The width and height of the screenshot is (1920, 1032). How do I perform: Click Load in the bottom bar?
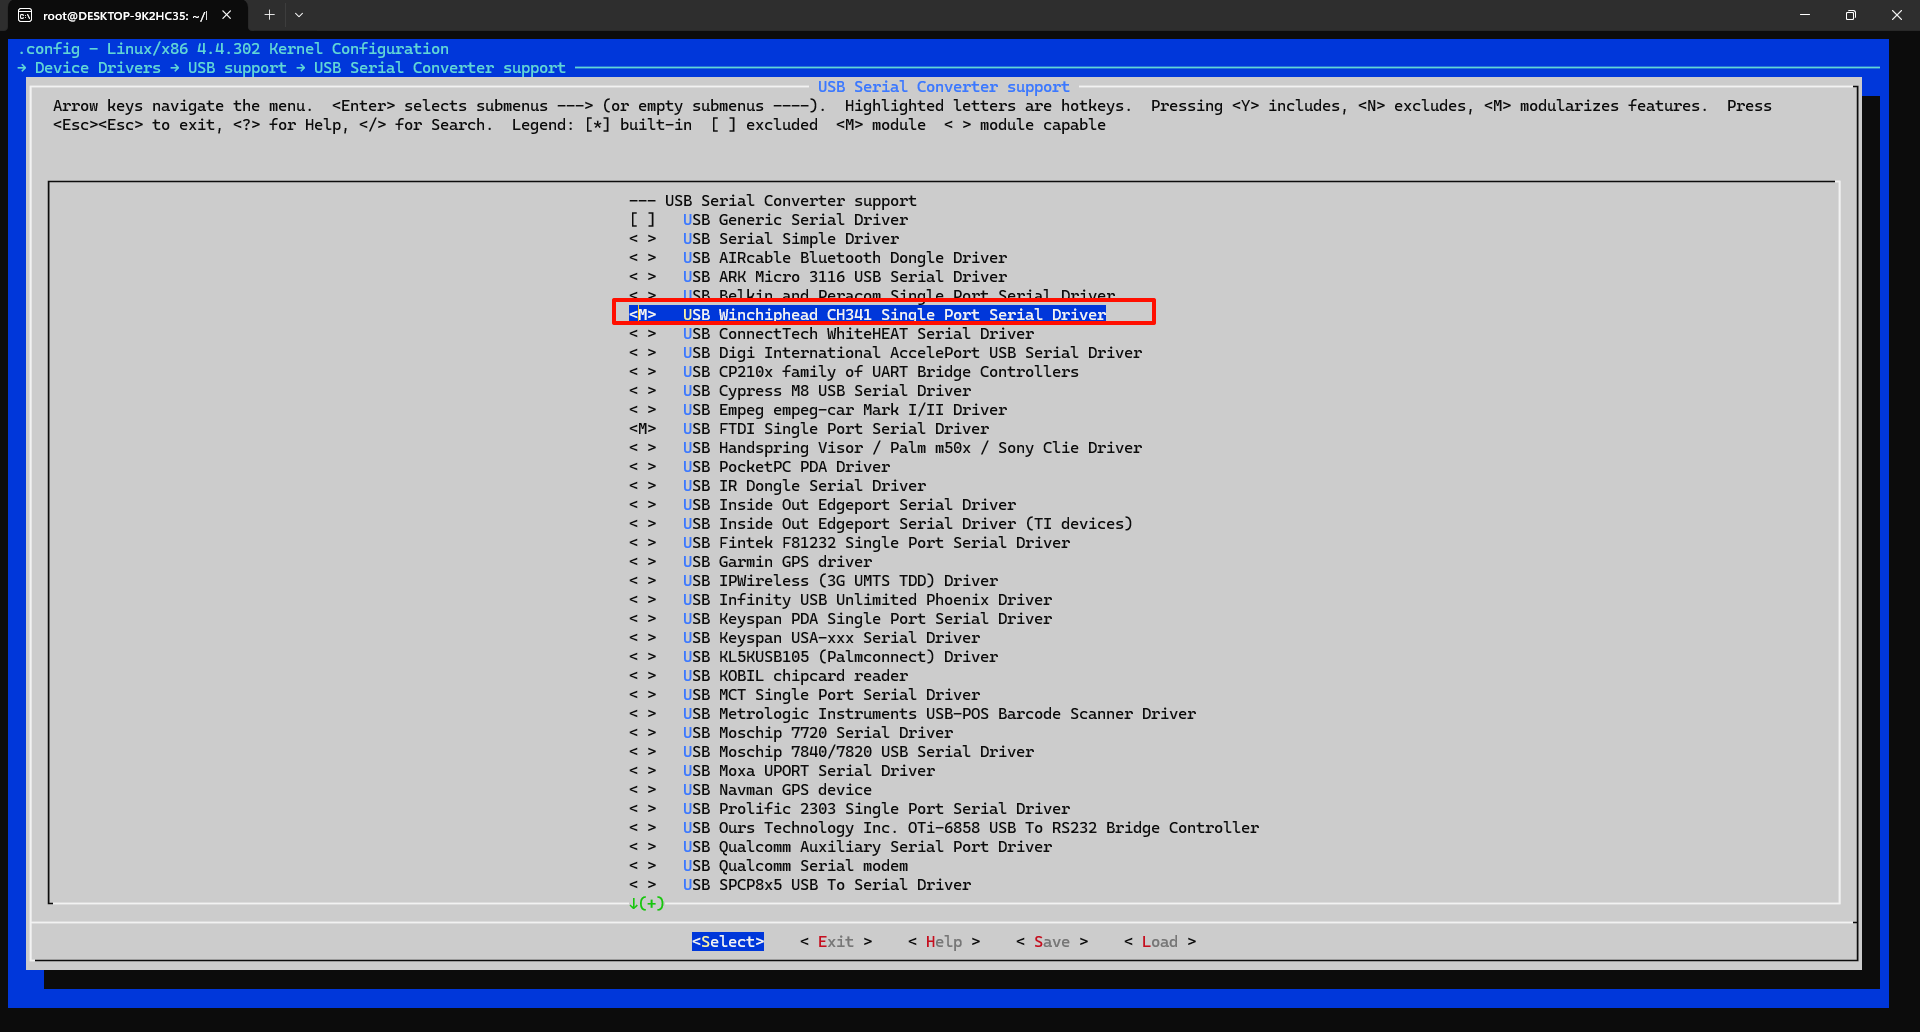1159,942
